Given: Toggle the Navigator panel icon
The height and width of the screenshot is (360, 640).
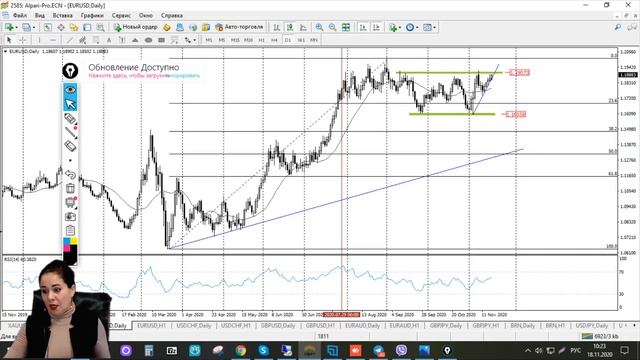Looking at the screenshot, I should (x=74, y=27).
